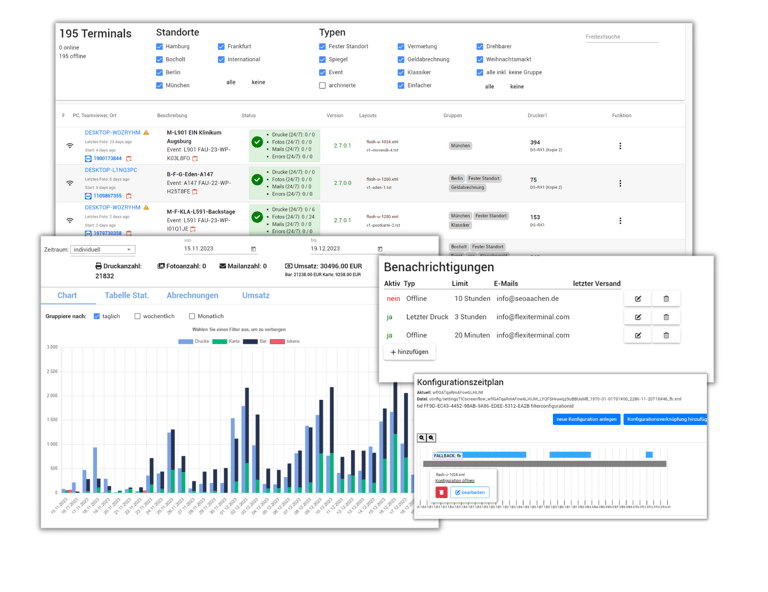768x592 pixels.
Task: Click TeamViewer icon next to 1900173844
Action: [x=88, y=159]
